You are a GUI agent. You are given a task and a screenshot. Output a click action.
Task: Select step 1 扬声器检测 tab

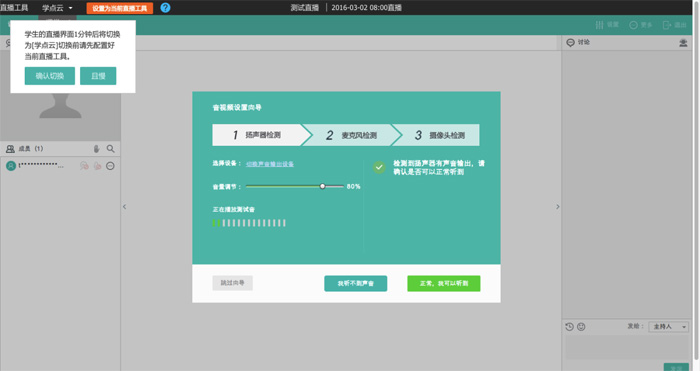(x=258, y=135)
